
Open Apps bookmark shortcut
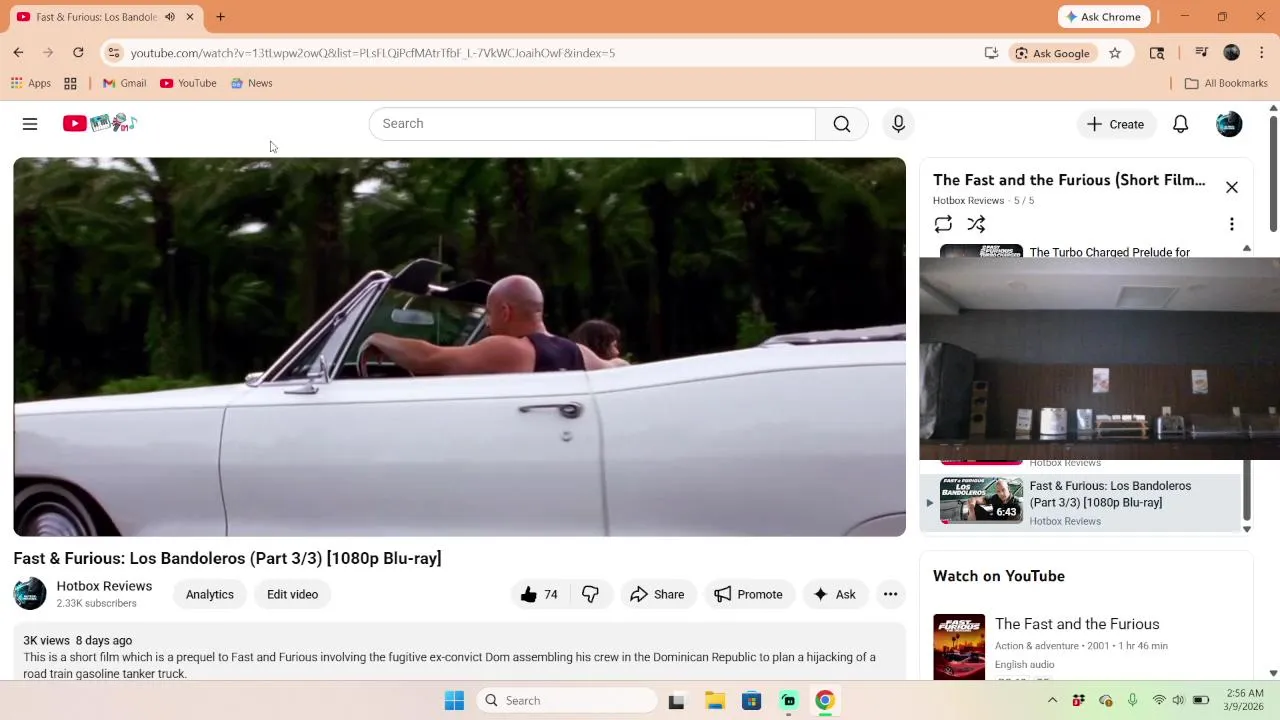coord(31,83)
